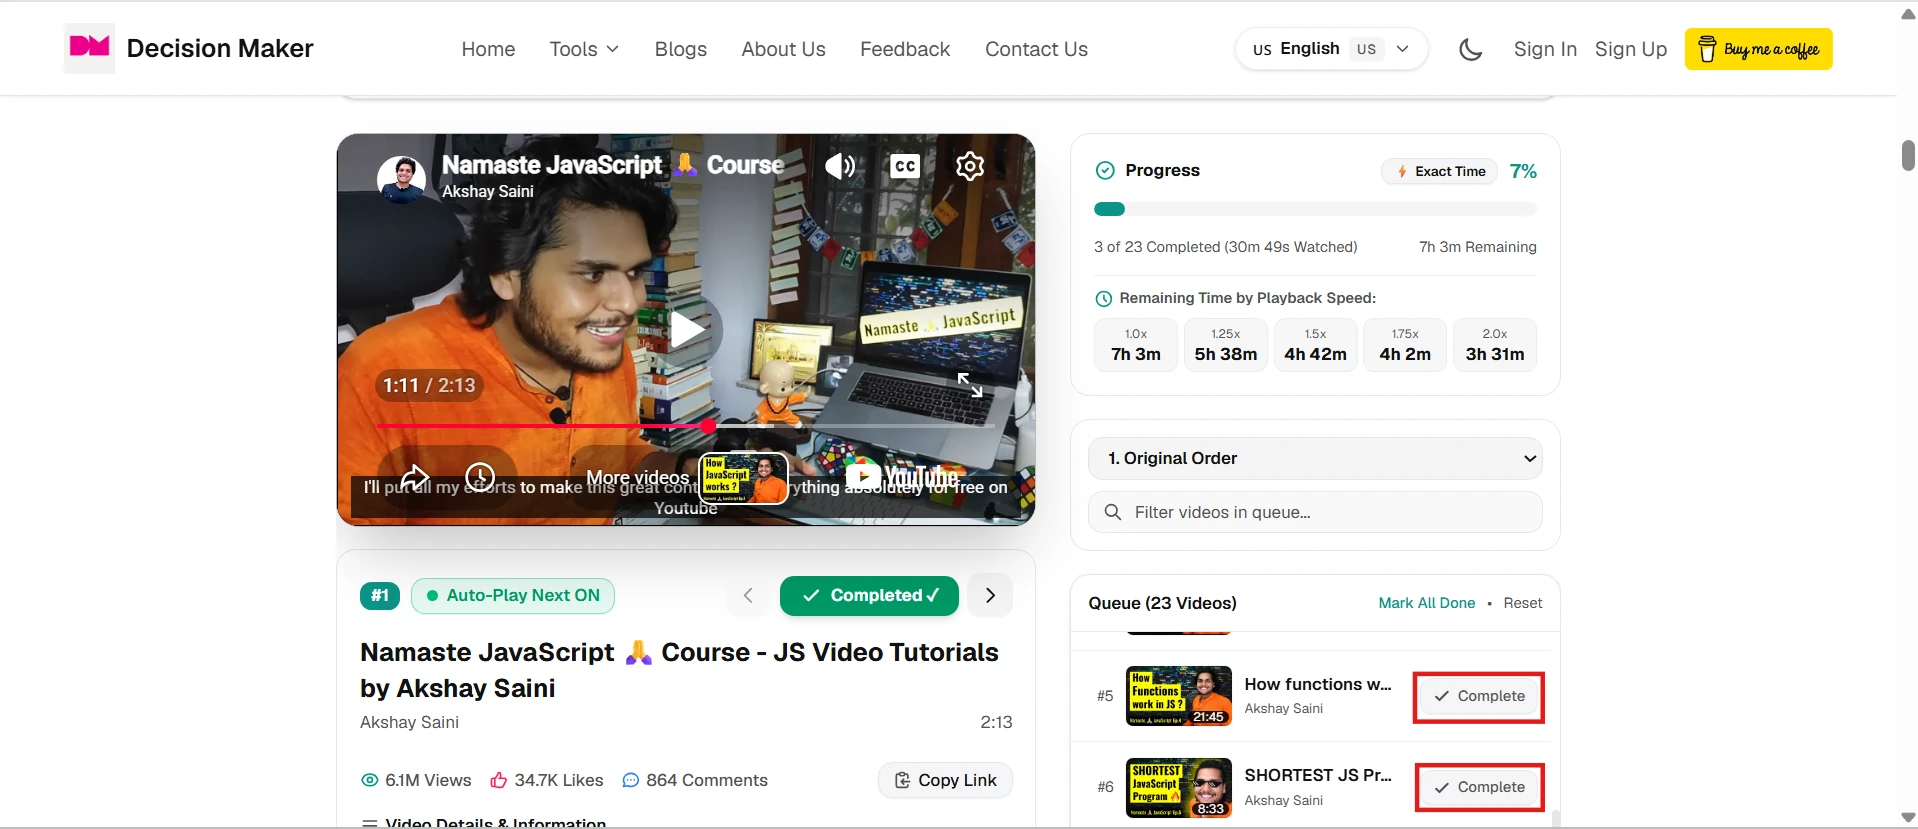This screenshot has width=1918, height=829.
Task: Toggle the Completed status button
Action: (869, 595)
